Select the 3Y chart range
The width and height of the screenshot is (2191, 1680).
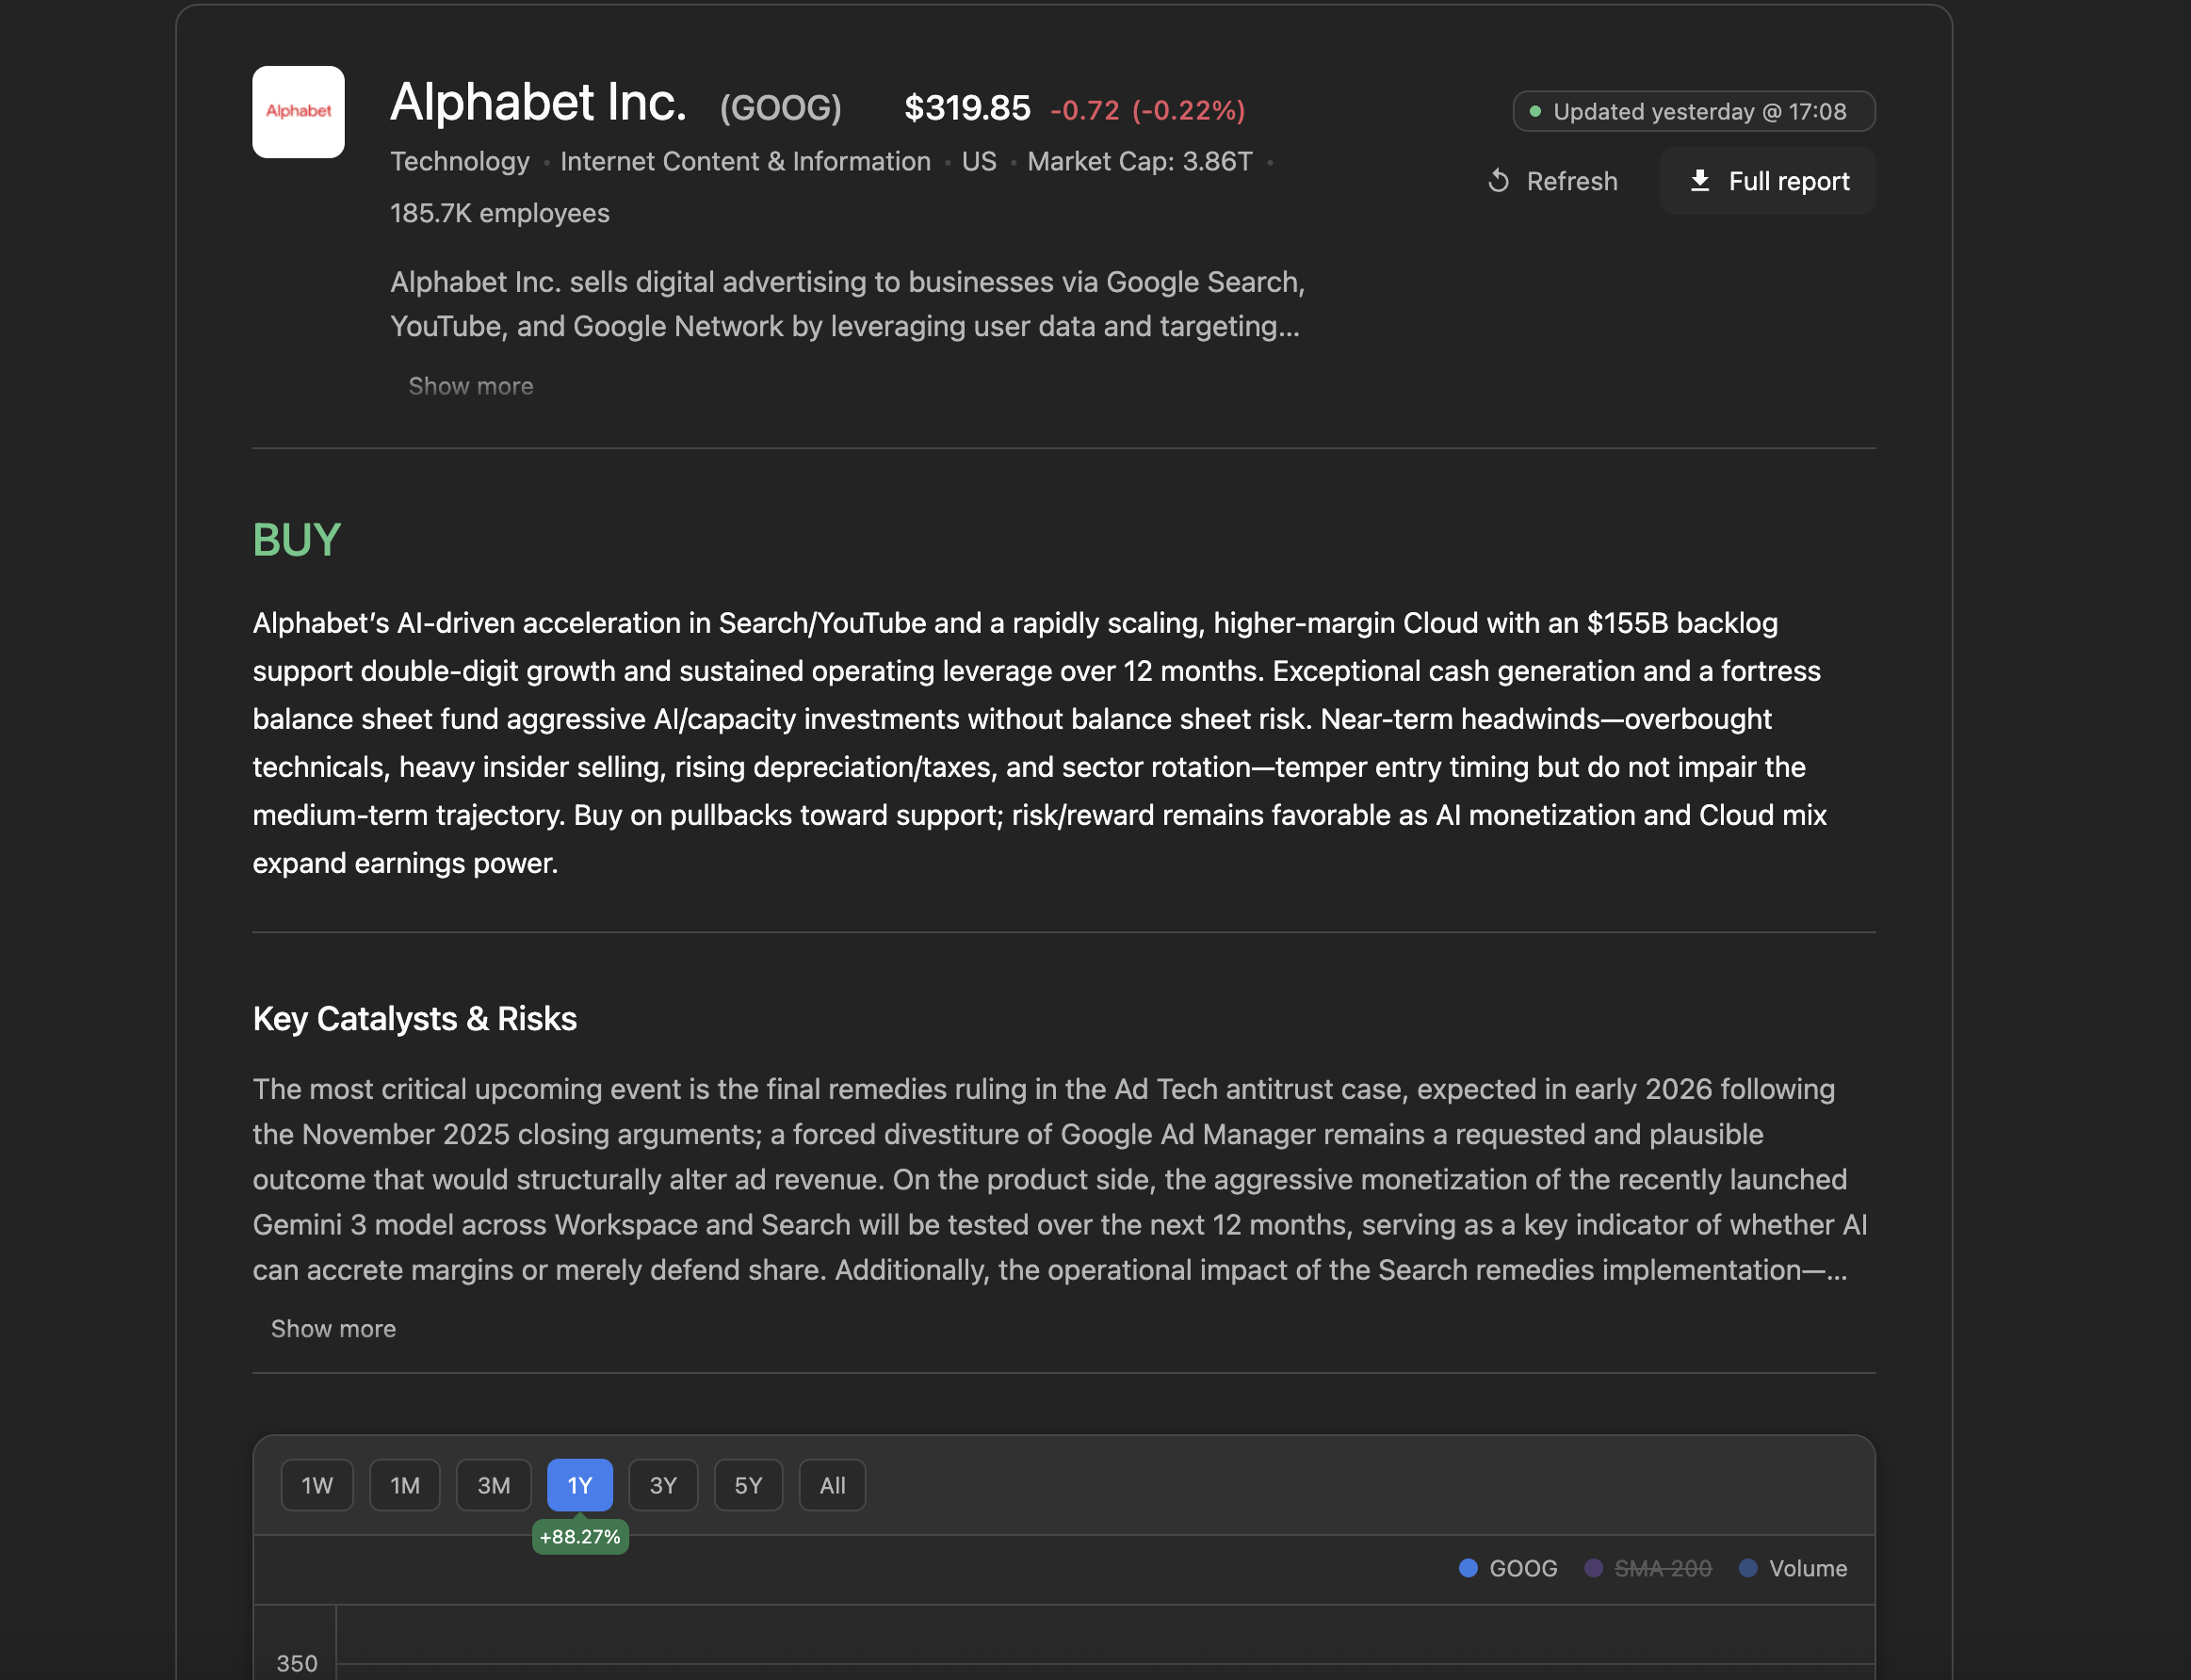(x=663, y=1484)
